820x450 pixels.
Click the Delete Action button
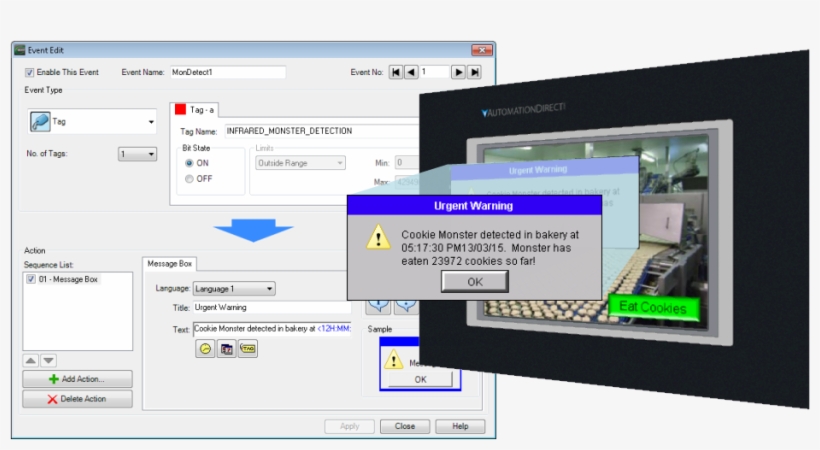(x=77, y=399)
